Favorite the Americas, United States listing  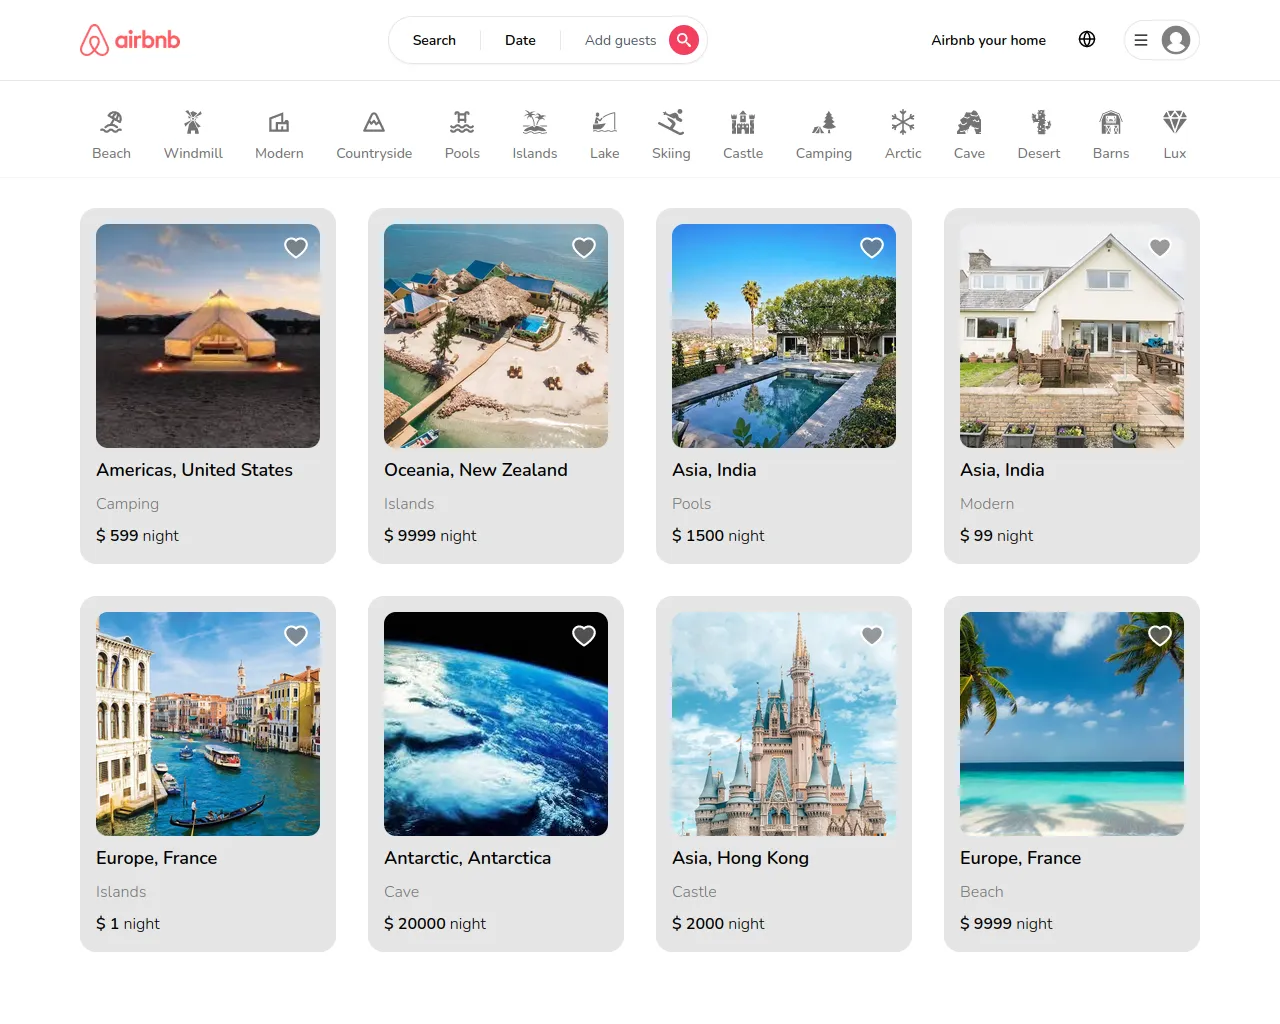point(296,247)
